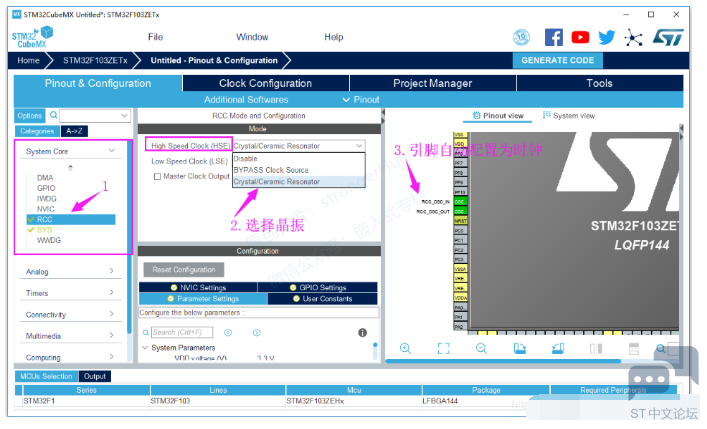Viewport: 707px width, 429px height.
Task: Fit the chip view to window
Action: click(x=443, y=348)
